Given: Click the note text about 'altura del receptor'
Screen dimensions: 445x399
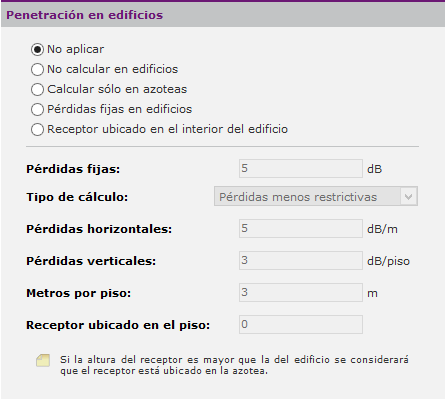Looking at the screenshot, I should point(234,365).
